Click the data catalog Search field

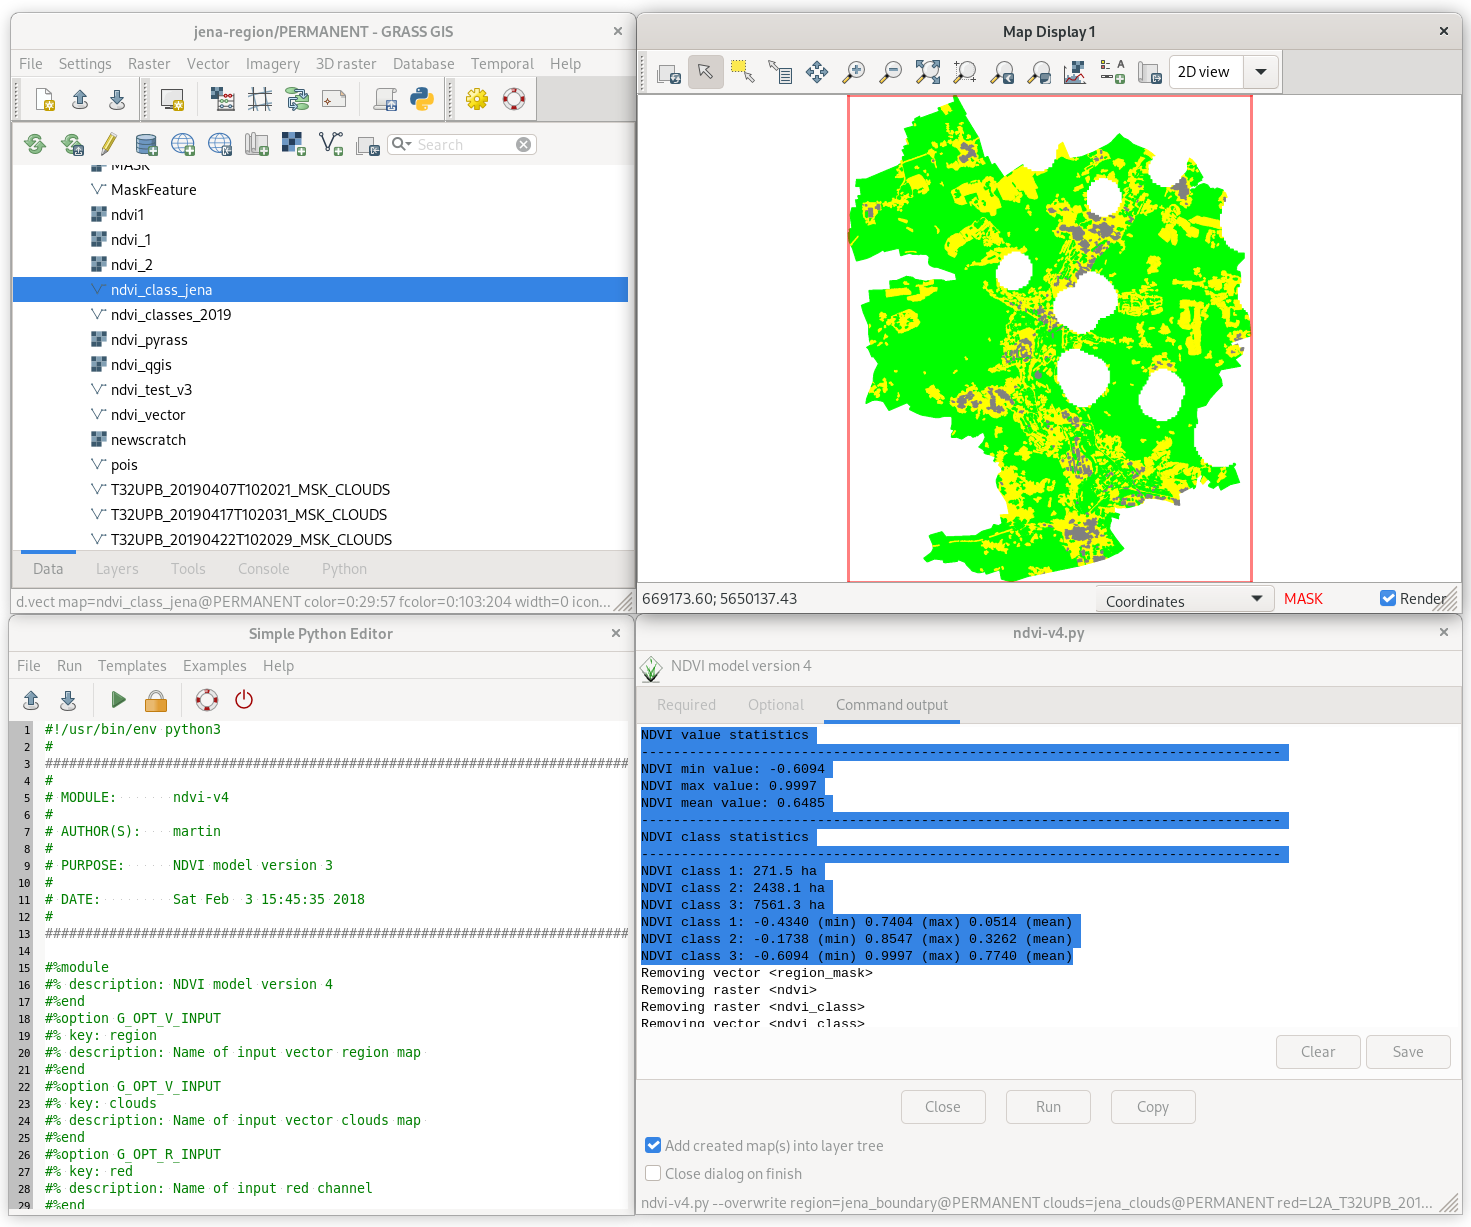pos(464,144)
